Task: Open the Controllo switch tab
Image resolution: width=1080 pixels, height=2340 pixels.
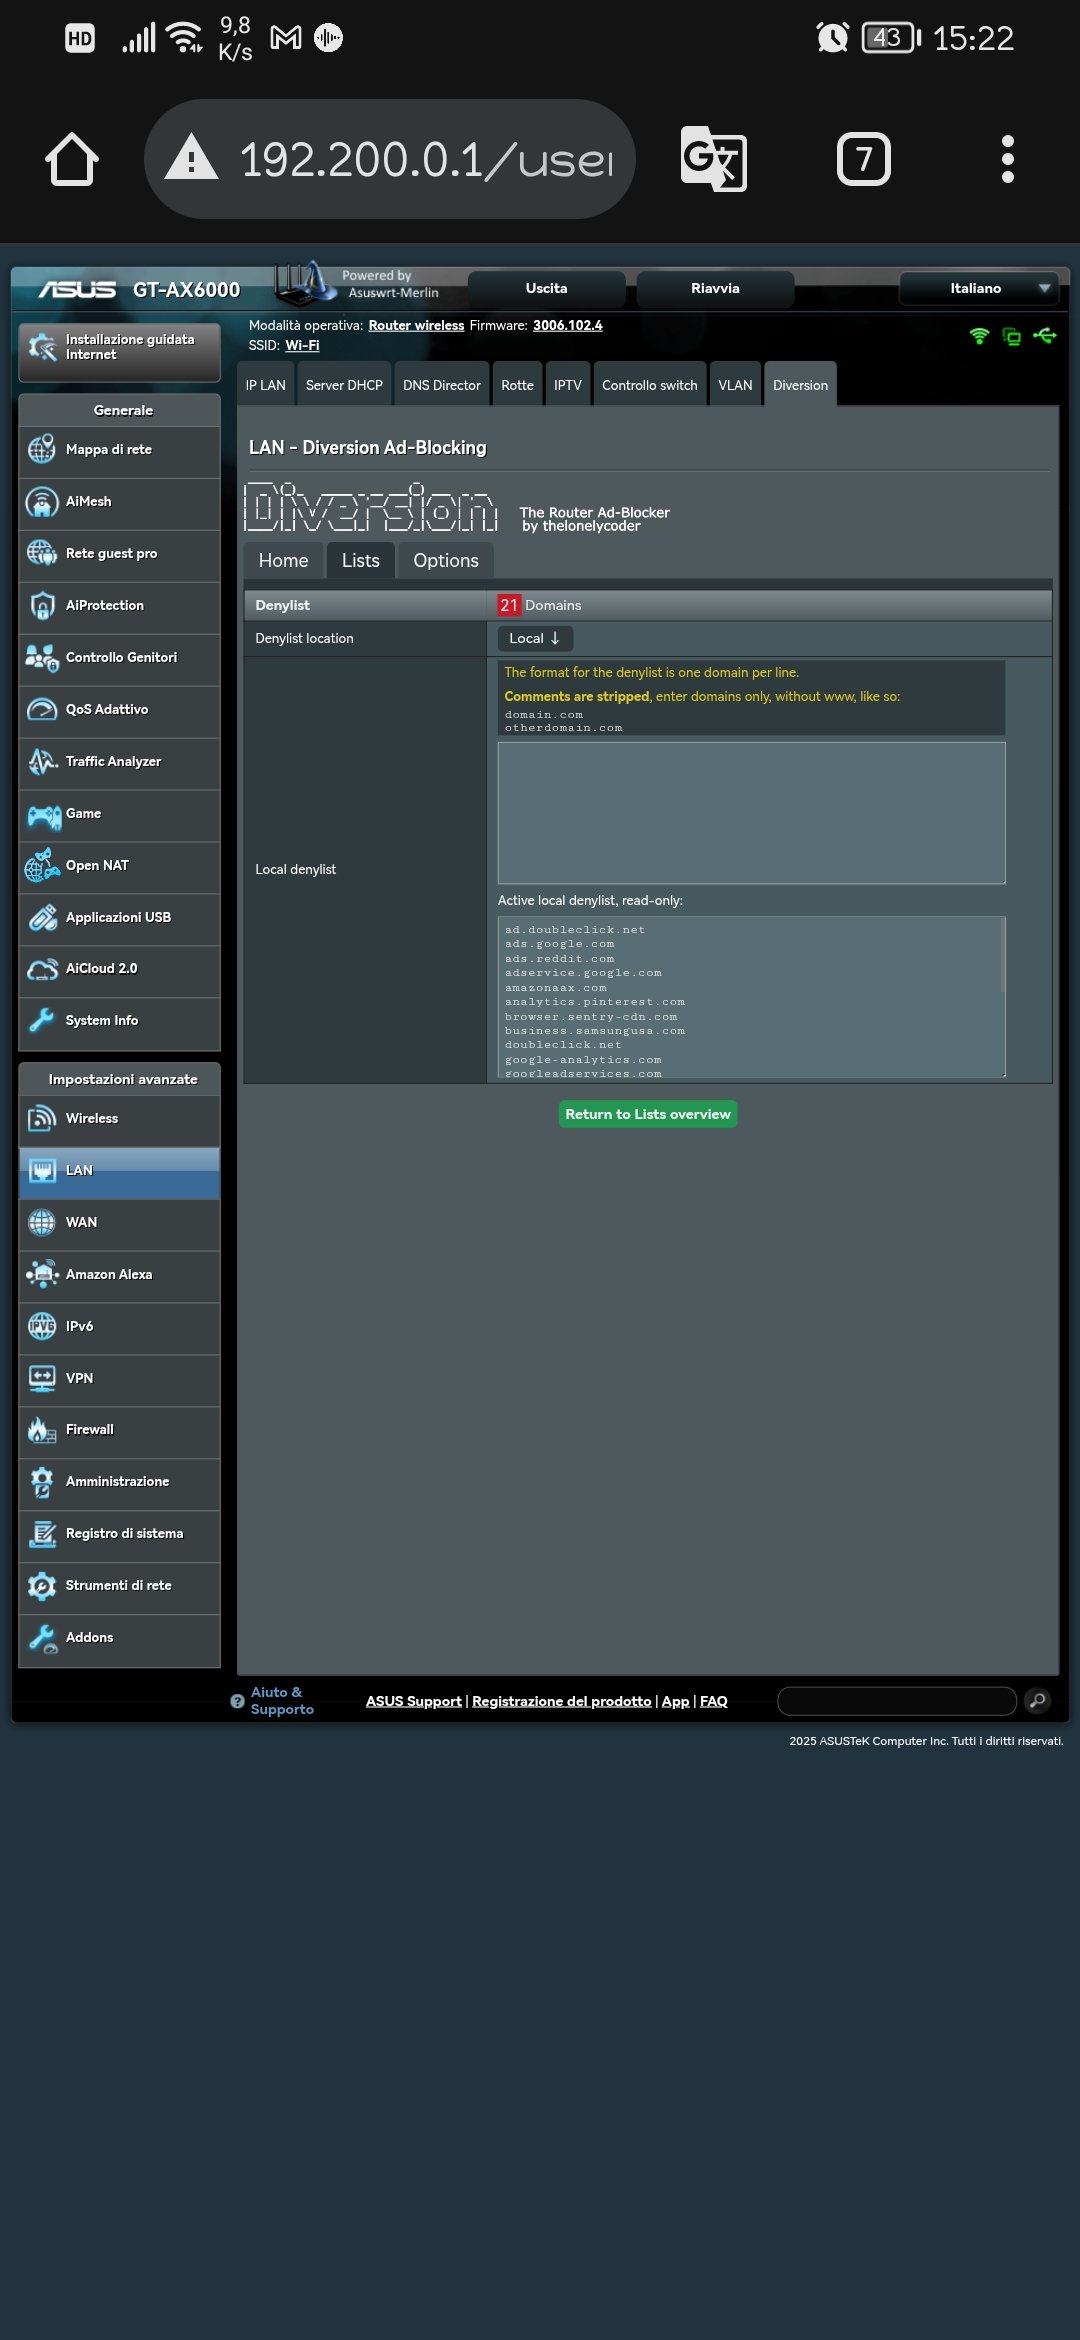Action: pyautogui.click(x=650, y=385)
